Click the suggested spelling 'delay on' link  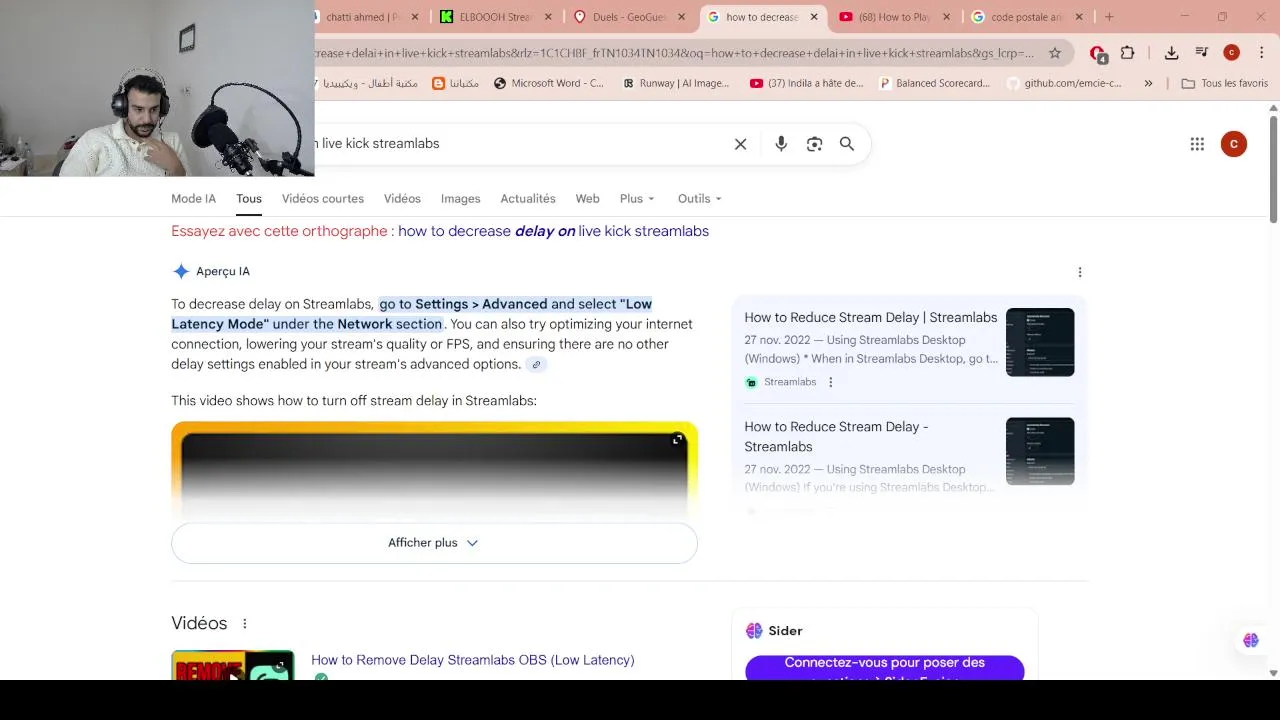pyautogui.click(x=553, y=231)
